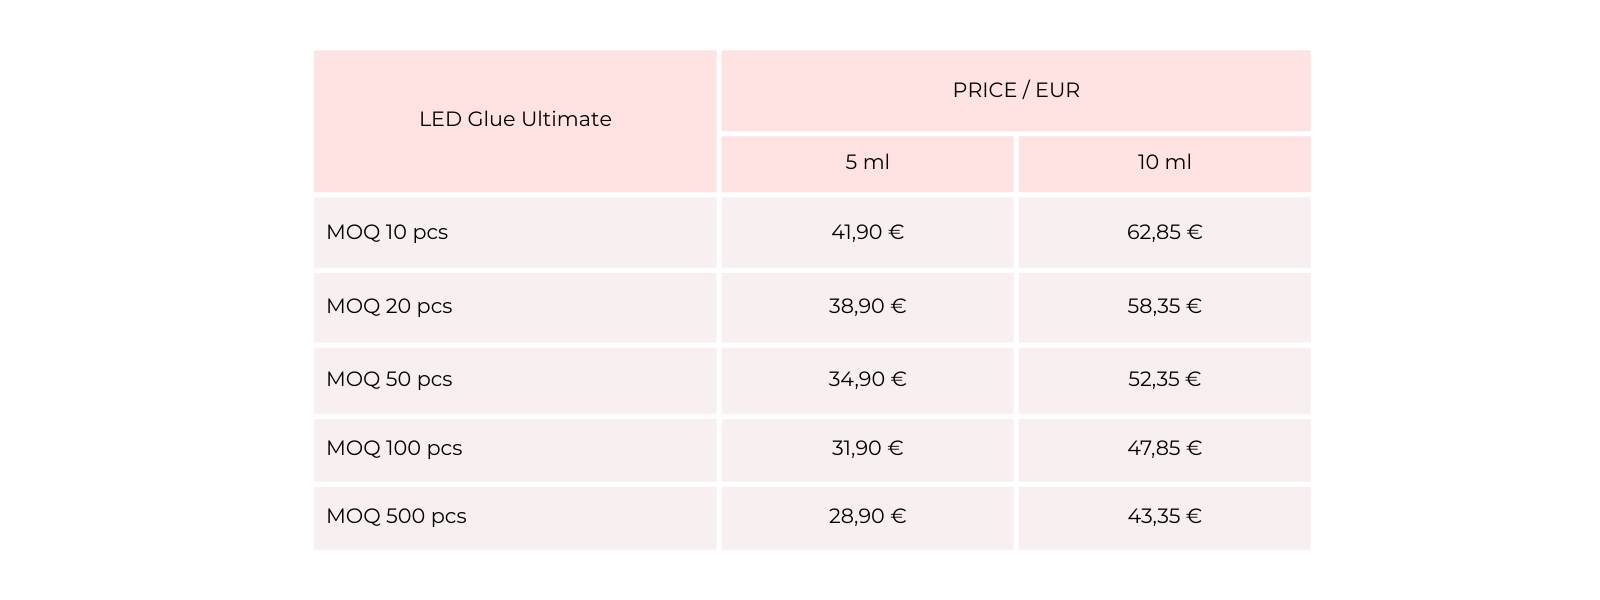1600x600 pixels.
Task: Select the MOQ 20 pcs row label
Action: [389, 306]
